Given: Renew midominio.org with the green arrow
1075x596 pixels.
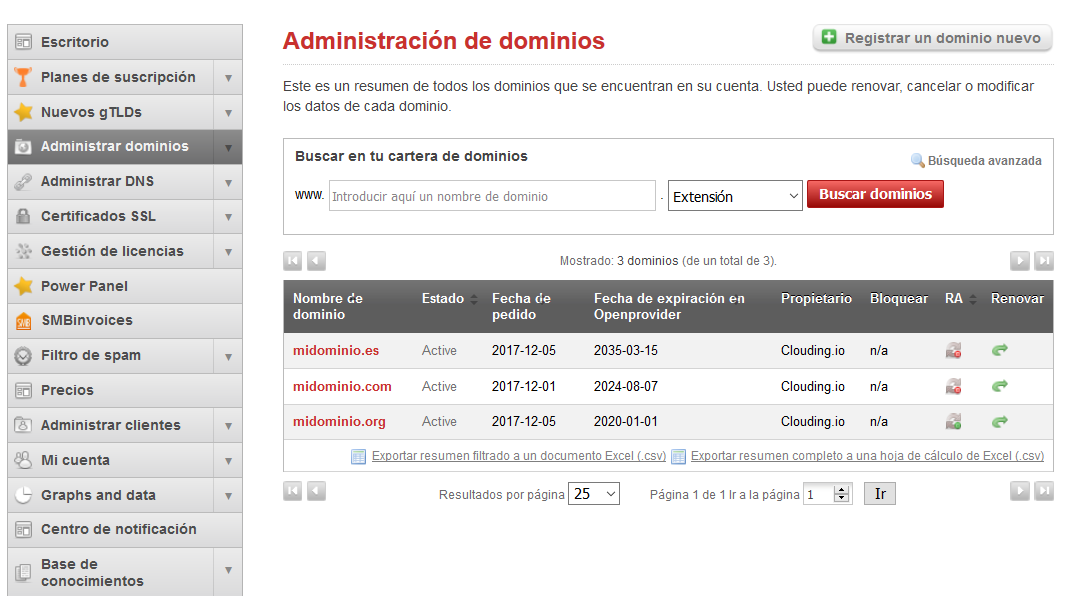Looking at the screenshot, I should pyautogui.click(x=1000, y=421).
